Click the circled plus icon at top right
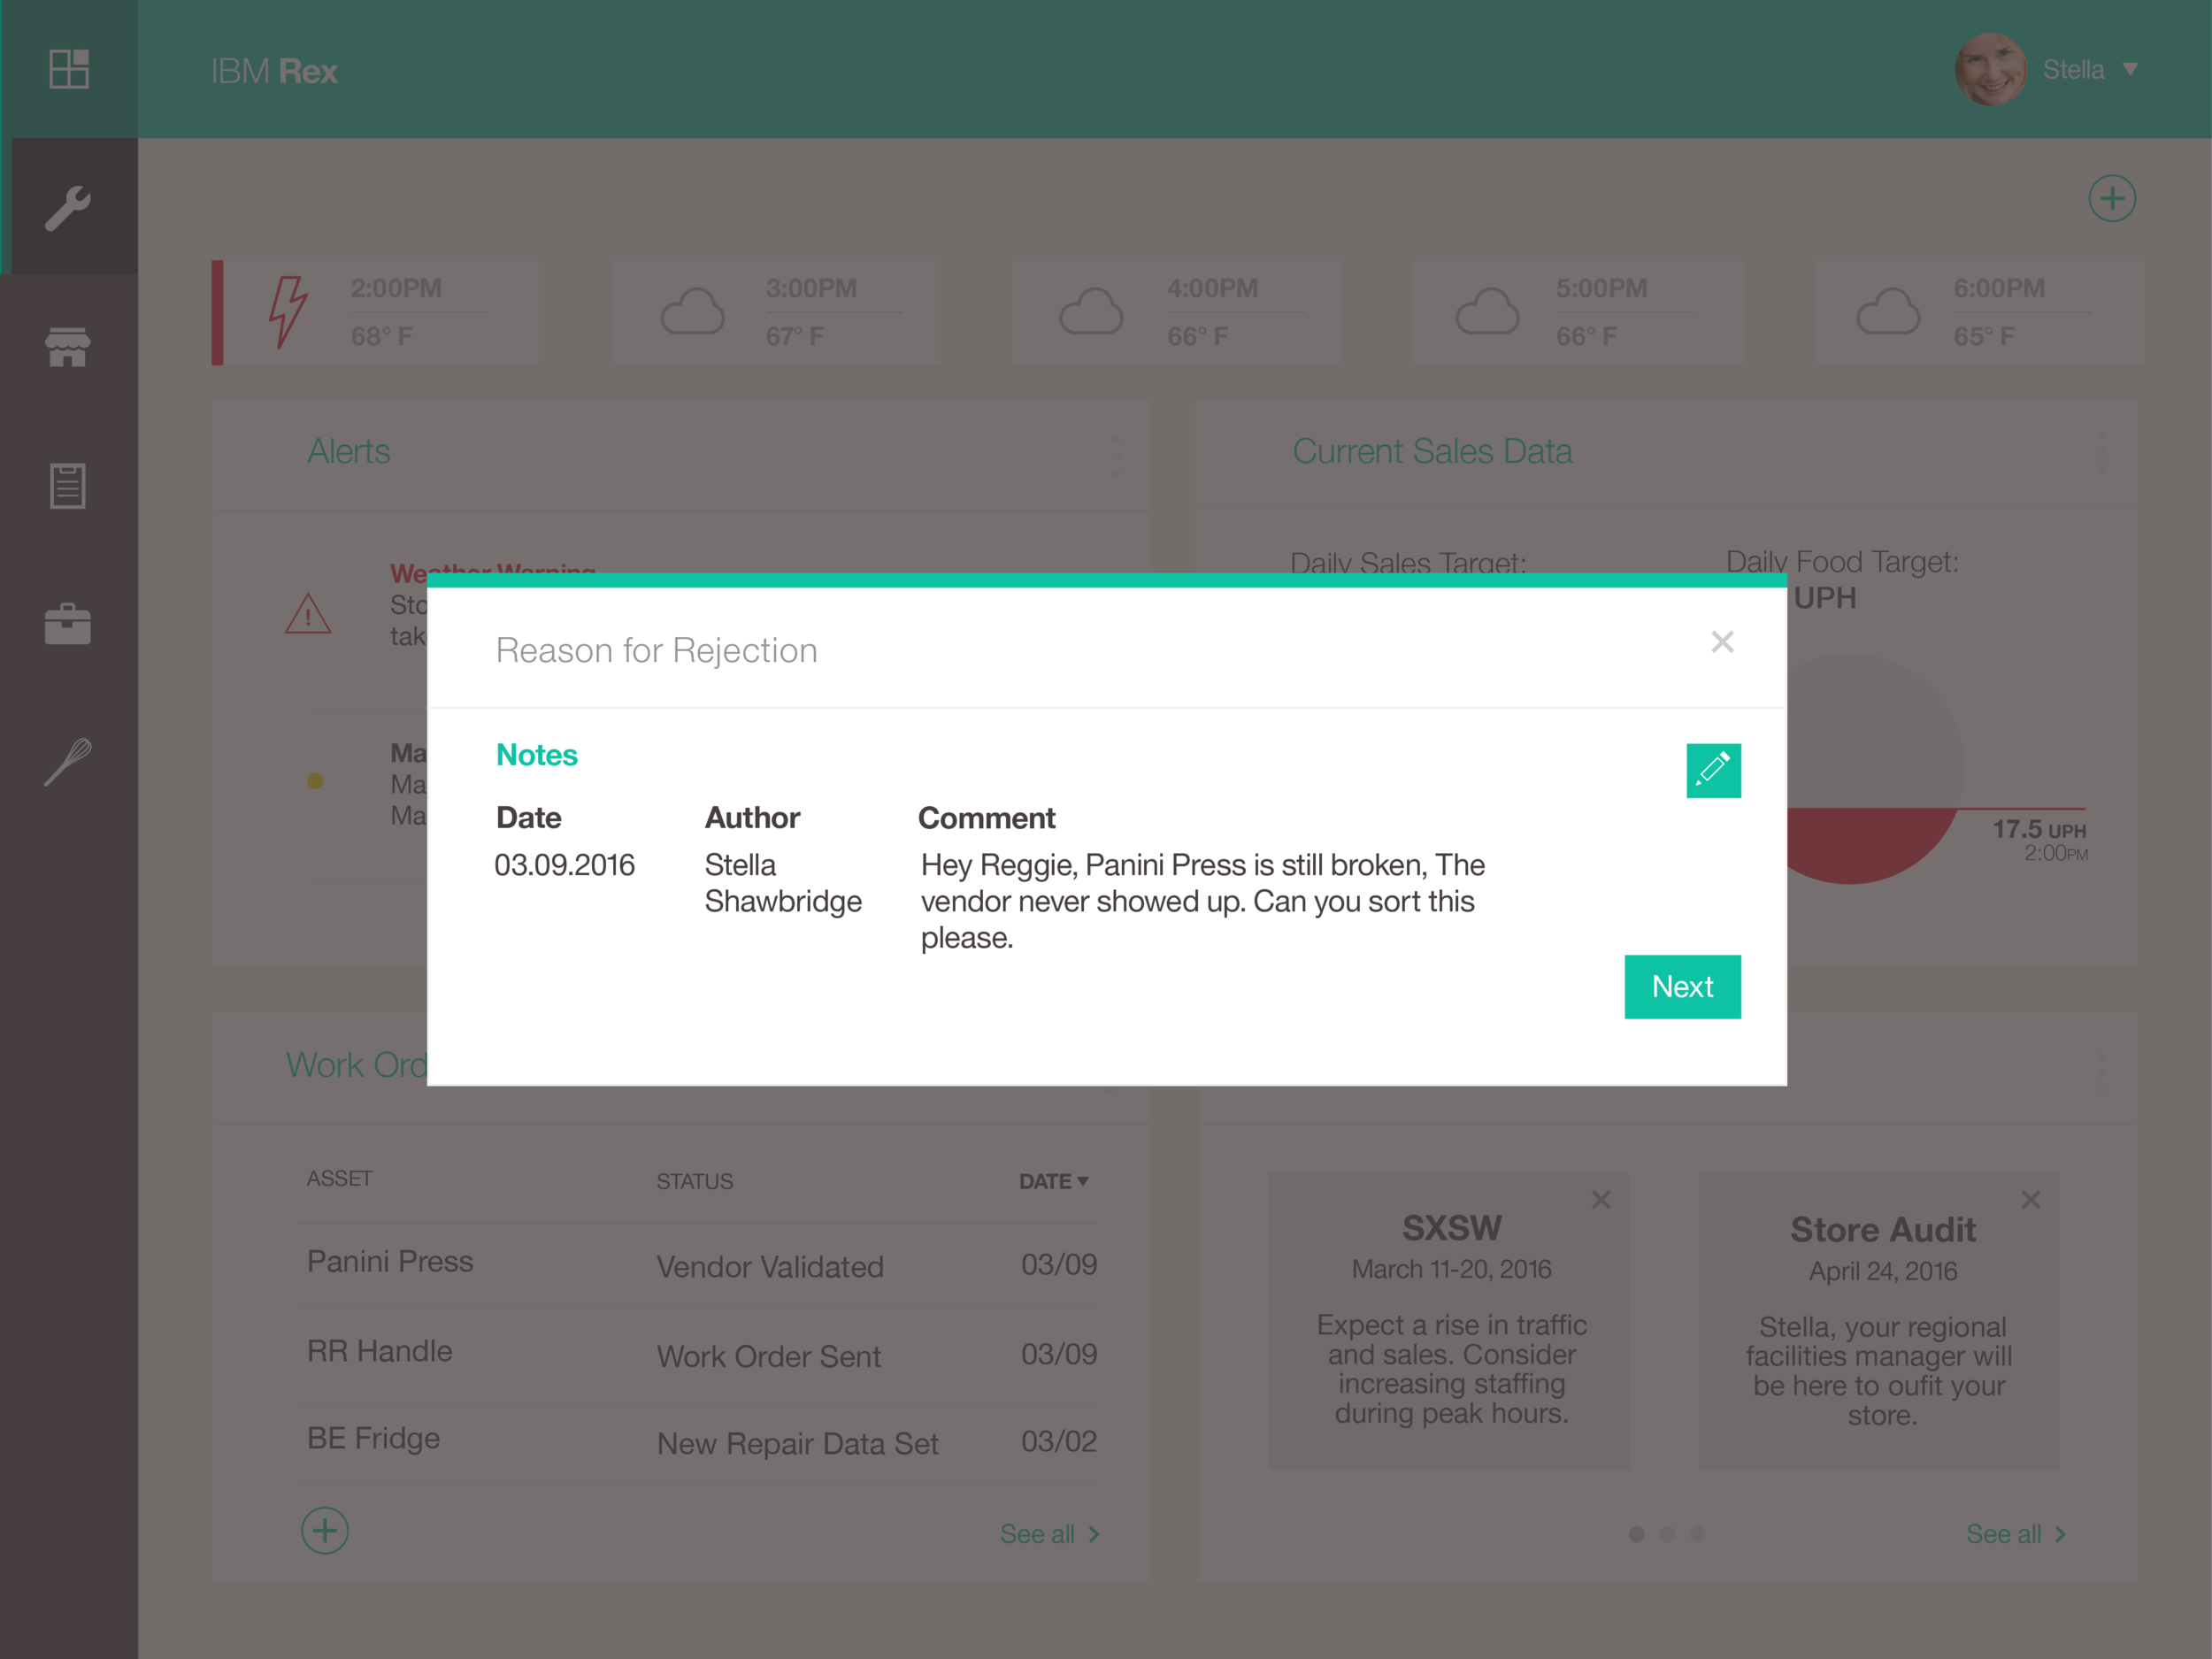2212x1659 pixels. tap(2111, 199)
